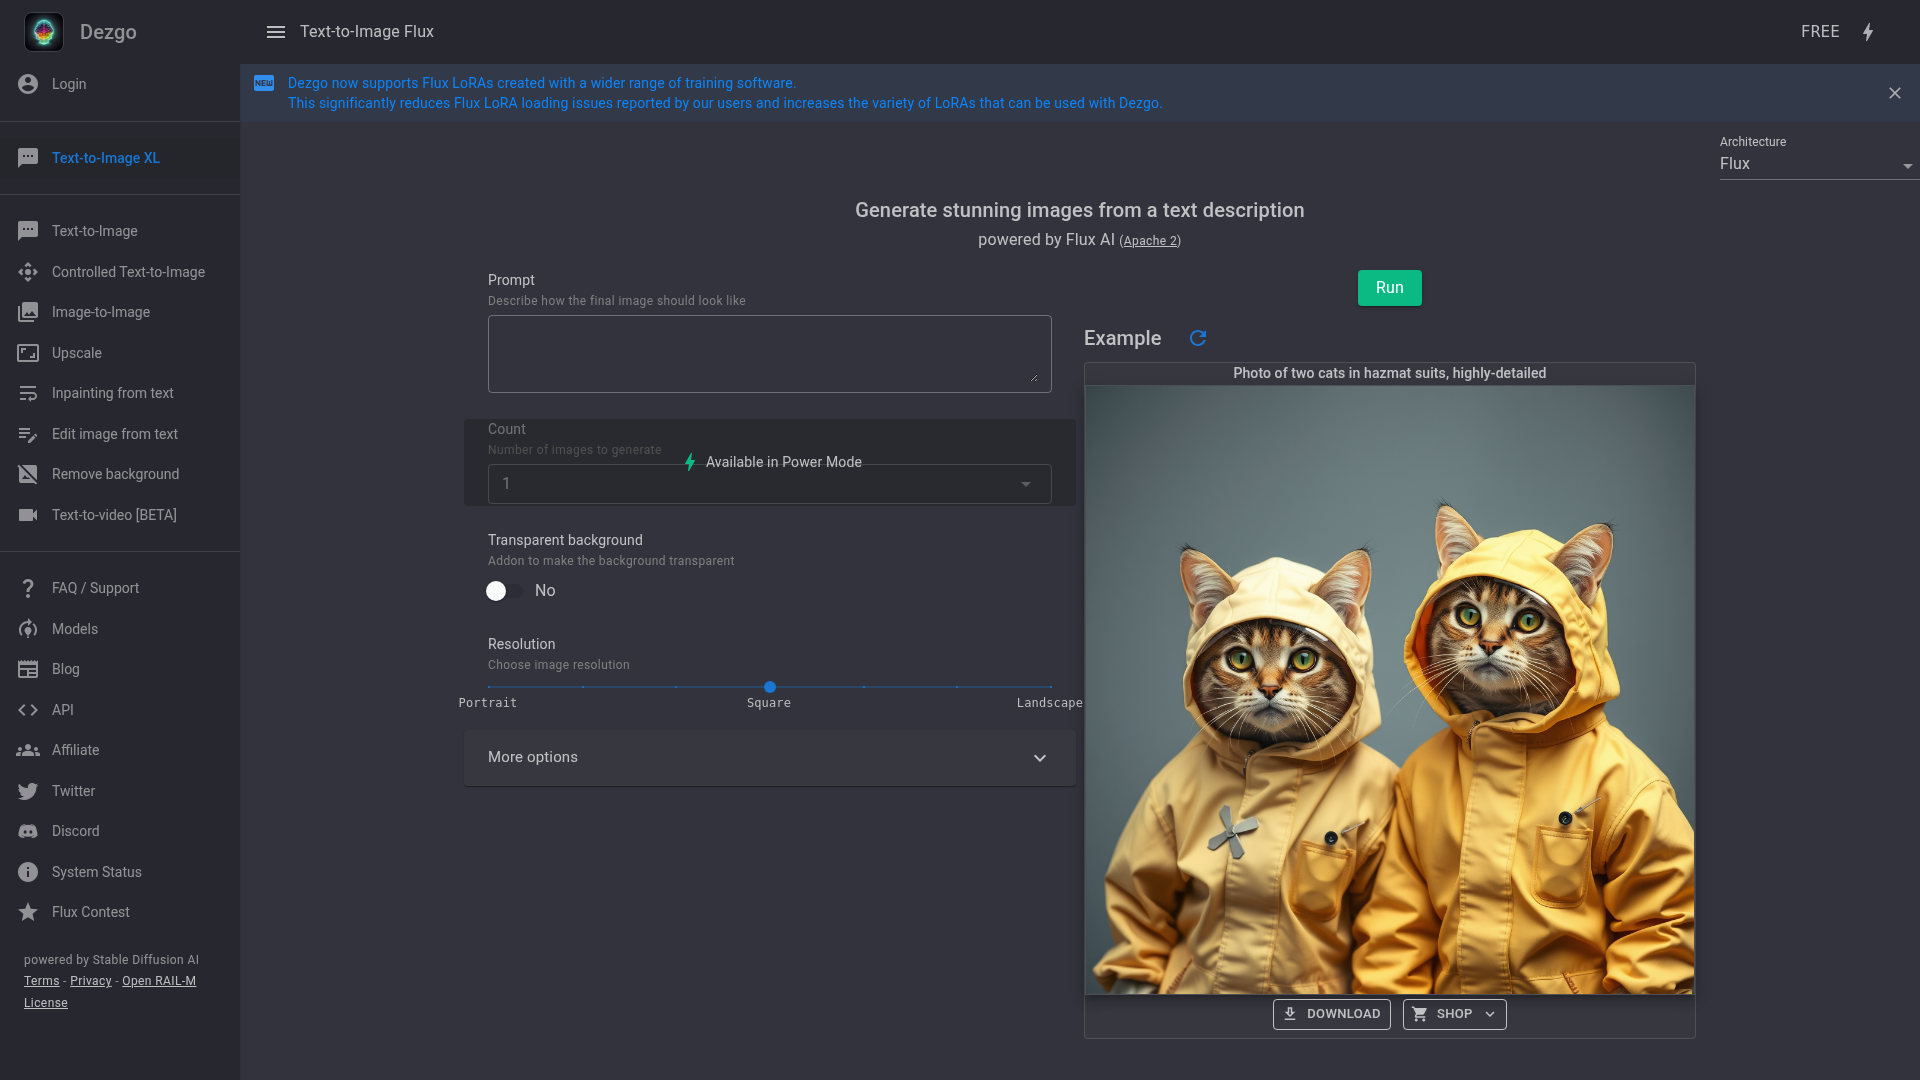The image size is (1920, 1080).
Task: Click the Text-to-Image XL chat icon
Action: (x=28, y=158)
